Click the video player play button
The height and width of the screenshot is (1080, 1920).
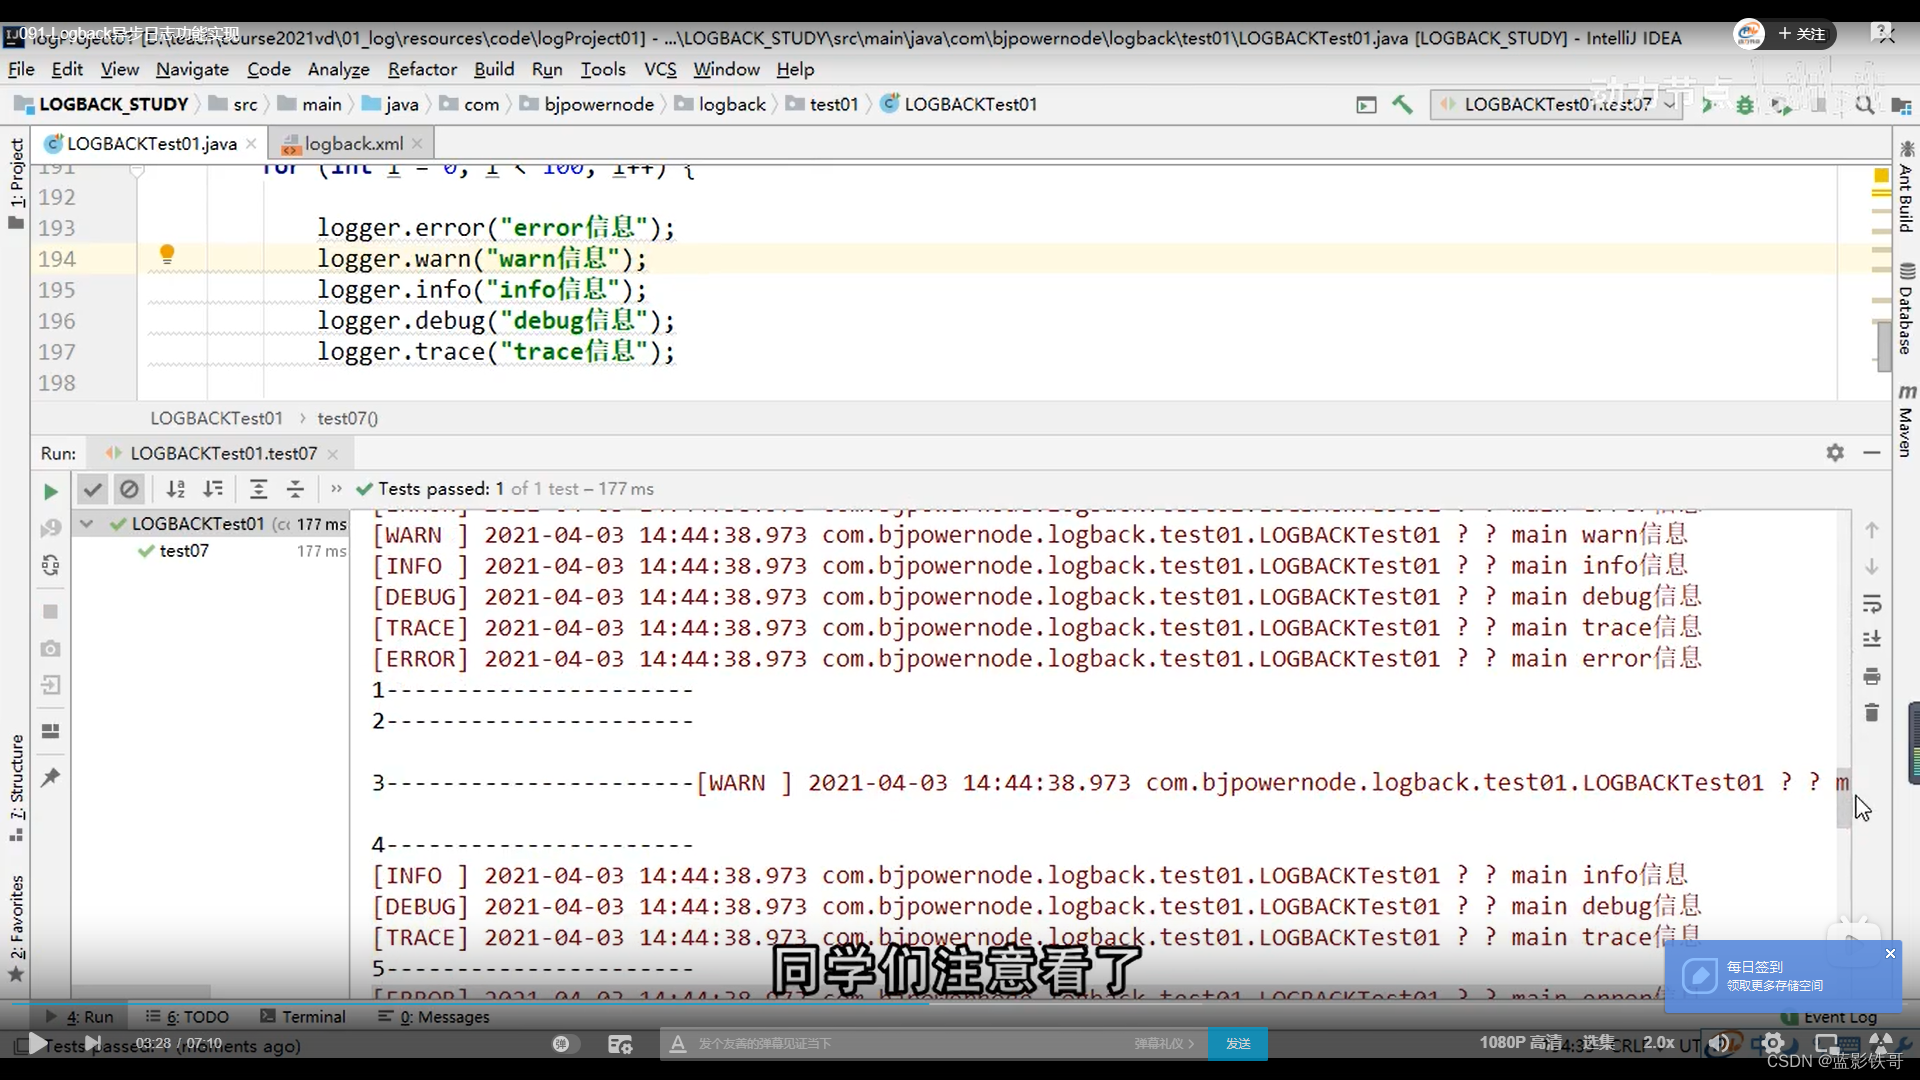[36, 1043]
